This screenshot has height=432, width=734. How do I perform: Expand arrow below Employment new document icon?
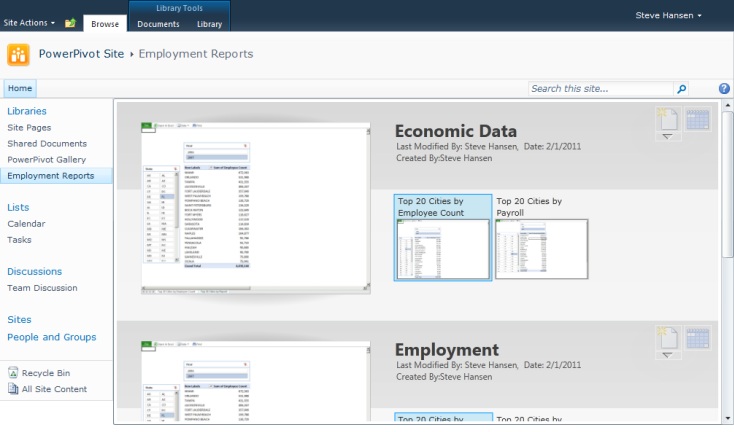click(x=668, y=355)
